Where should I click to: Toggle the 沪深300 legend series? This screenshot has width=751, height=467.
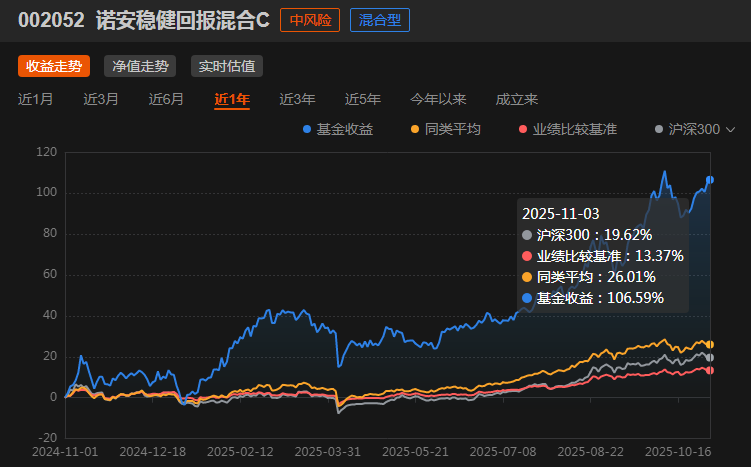tap(687, 129)
